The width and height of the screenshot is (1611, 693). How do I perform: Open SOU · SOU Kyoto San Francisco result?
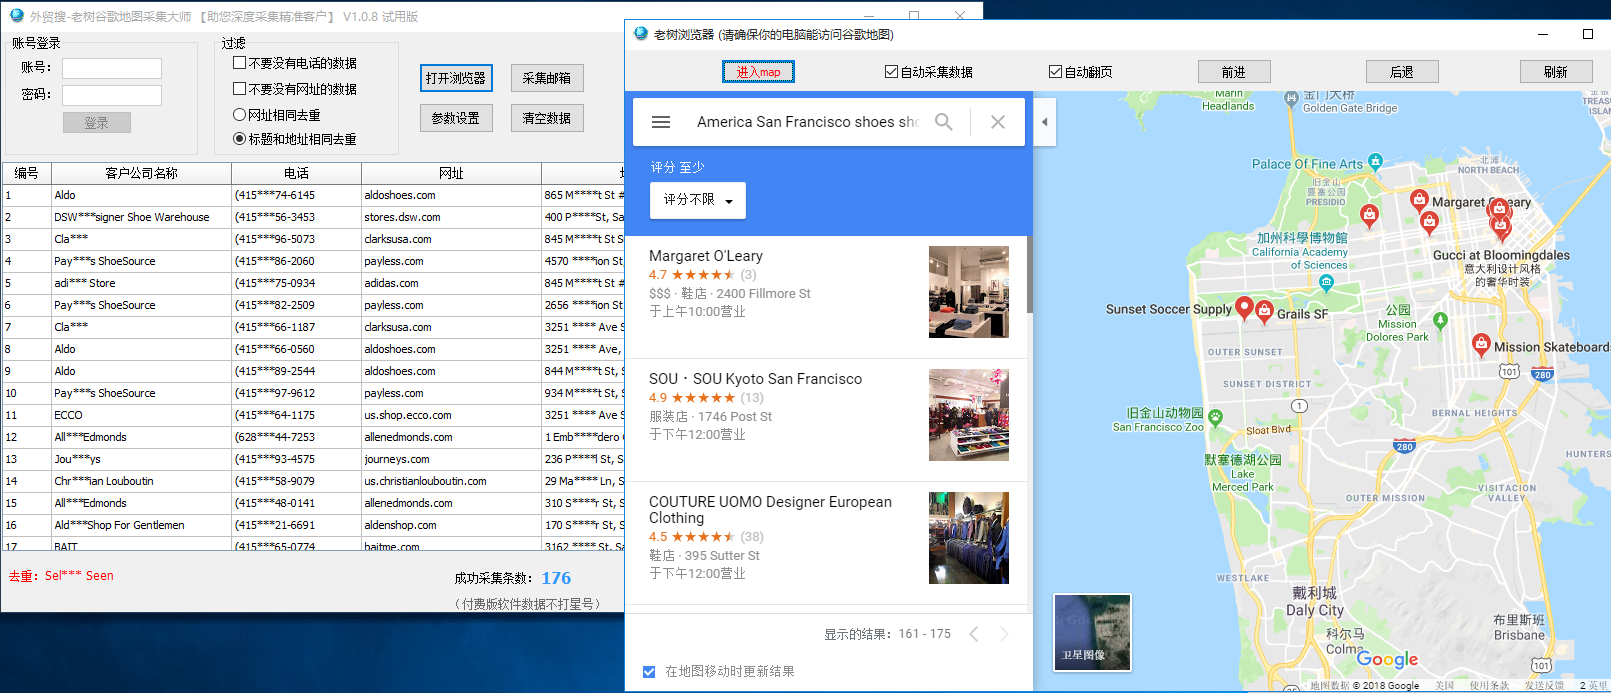755,379
